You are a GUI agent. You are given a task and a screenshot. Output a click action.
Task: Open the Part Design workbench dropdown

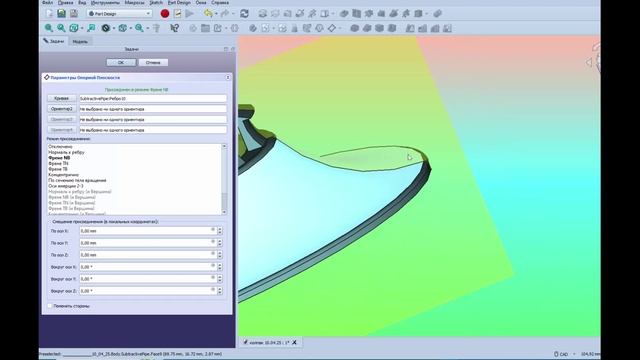(x=119, y=13)
